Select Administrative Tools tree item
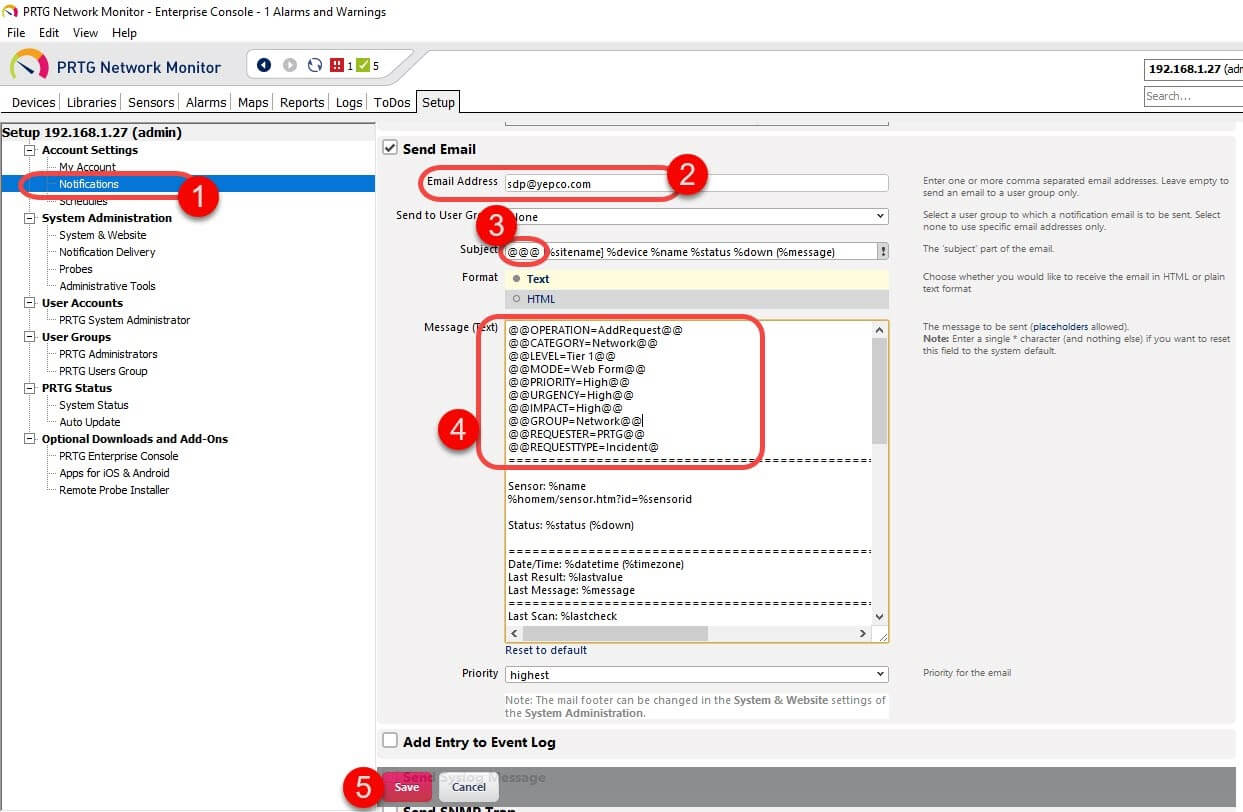 [107, 286]
